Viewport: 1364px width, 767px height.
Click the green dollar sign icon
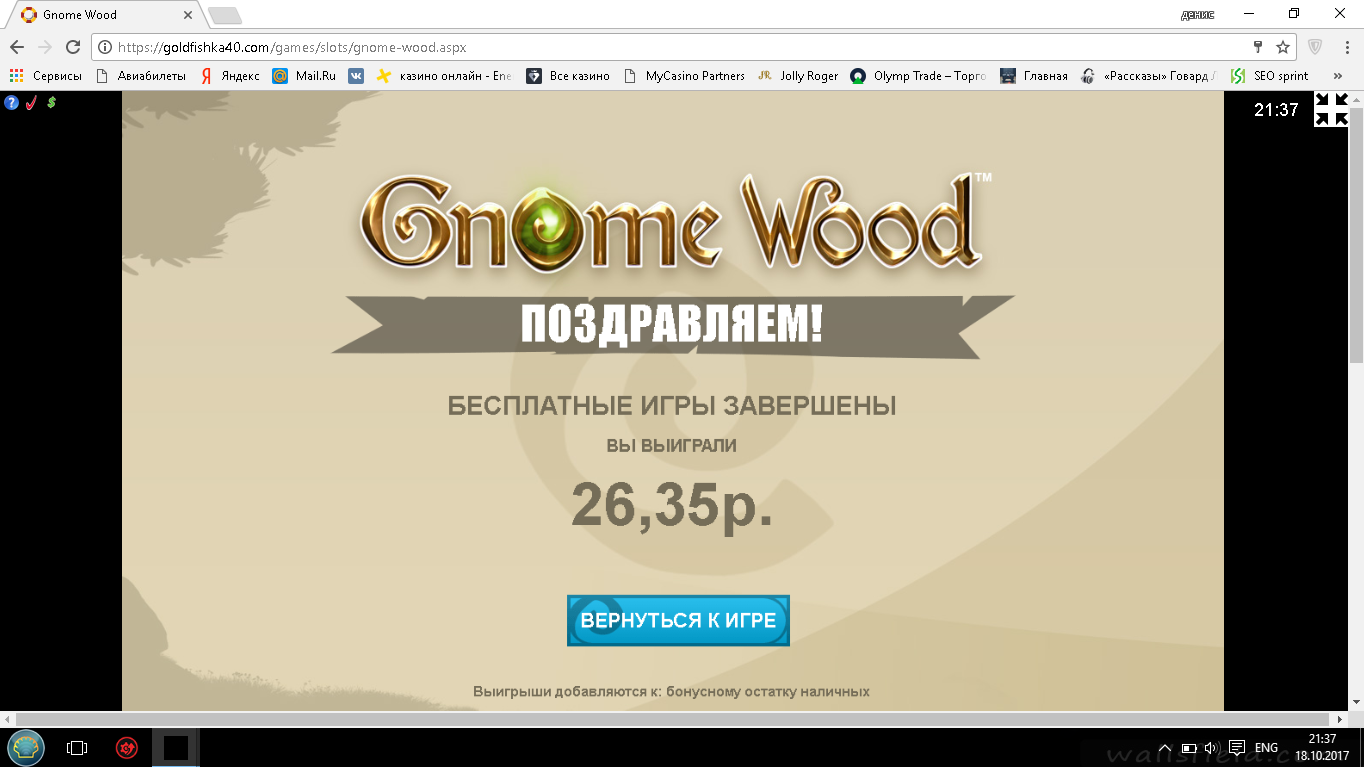click(51, 102)
